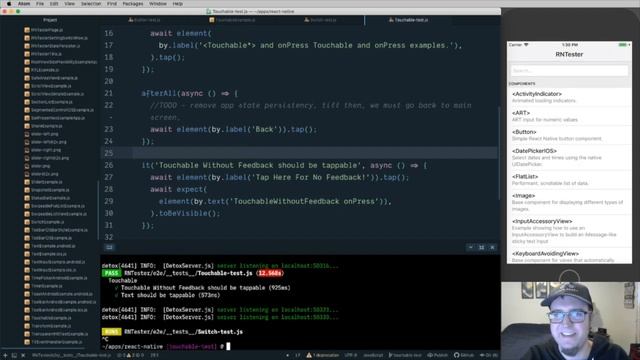Open <DatePickerIOS> example in RNTester simulator

569,157
